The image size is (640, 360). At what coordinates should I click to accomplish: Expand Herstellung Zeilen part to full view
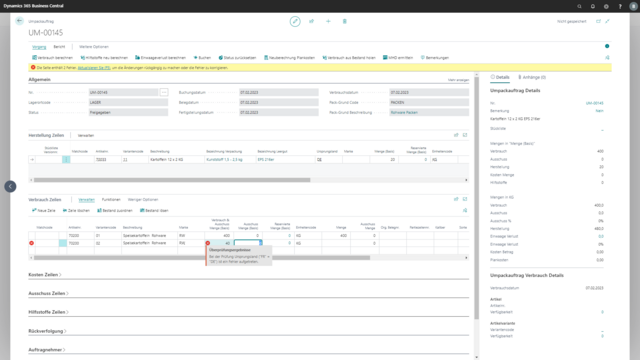pos(465,135)
